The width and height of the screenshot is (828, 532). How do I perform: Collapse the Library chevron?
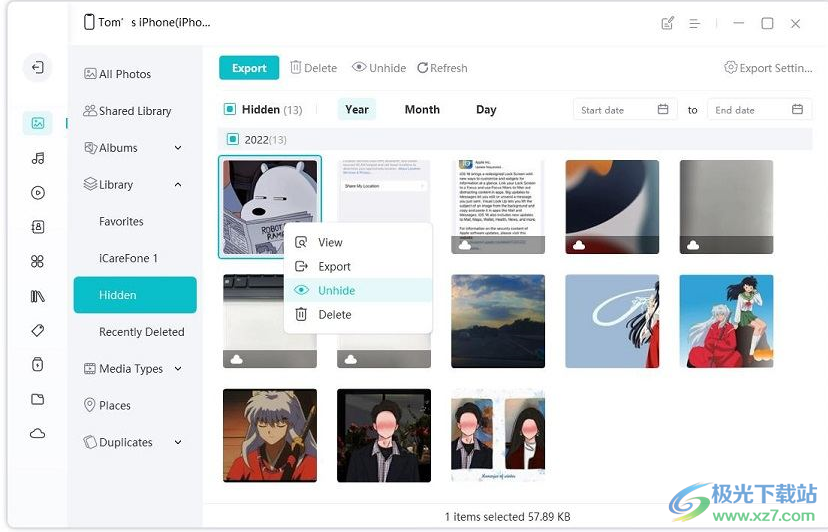point(178,184)
